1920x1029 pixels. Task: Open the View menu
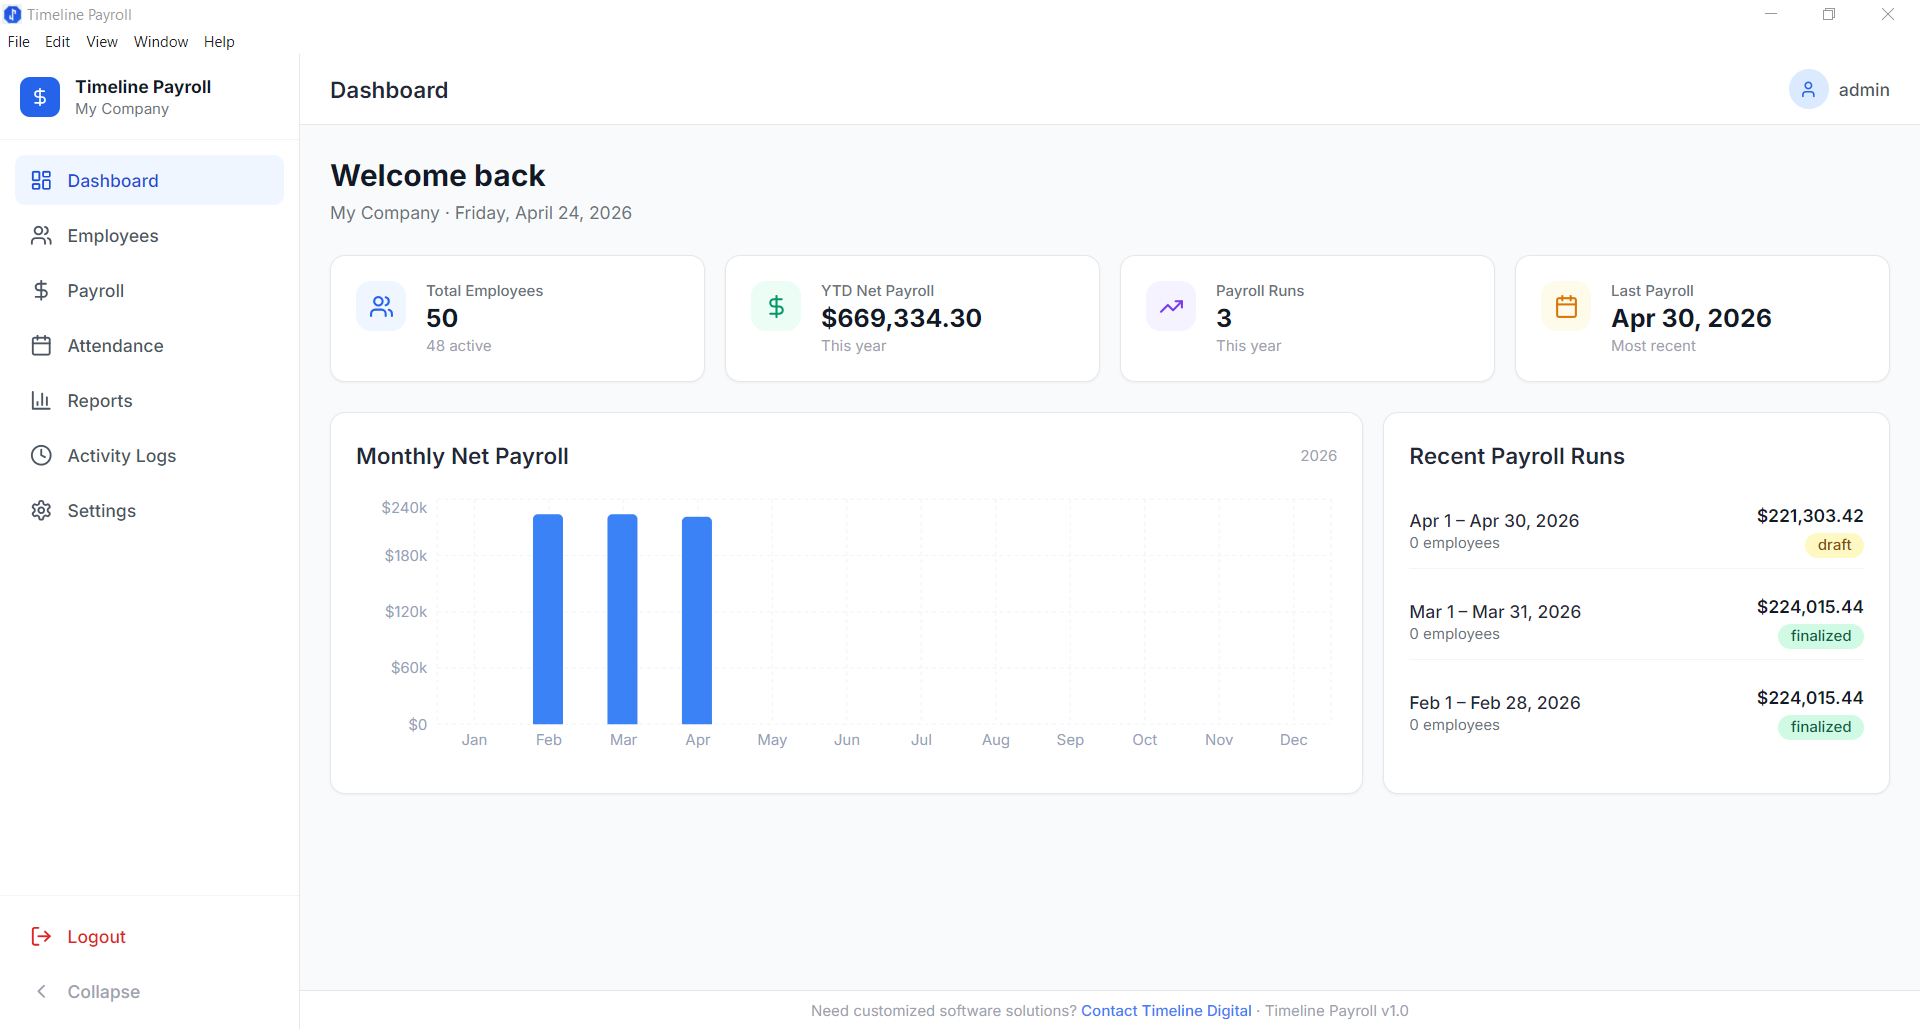click(x=101, y=41)
